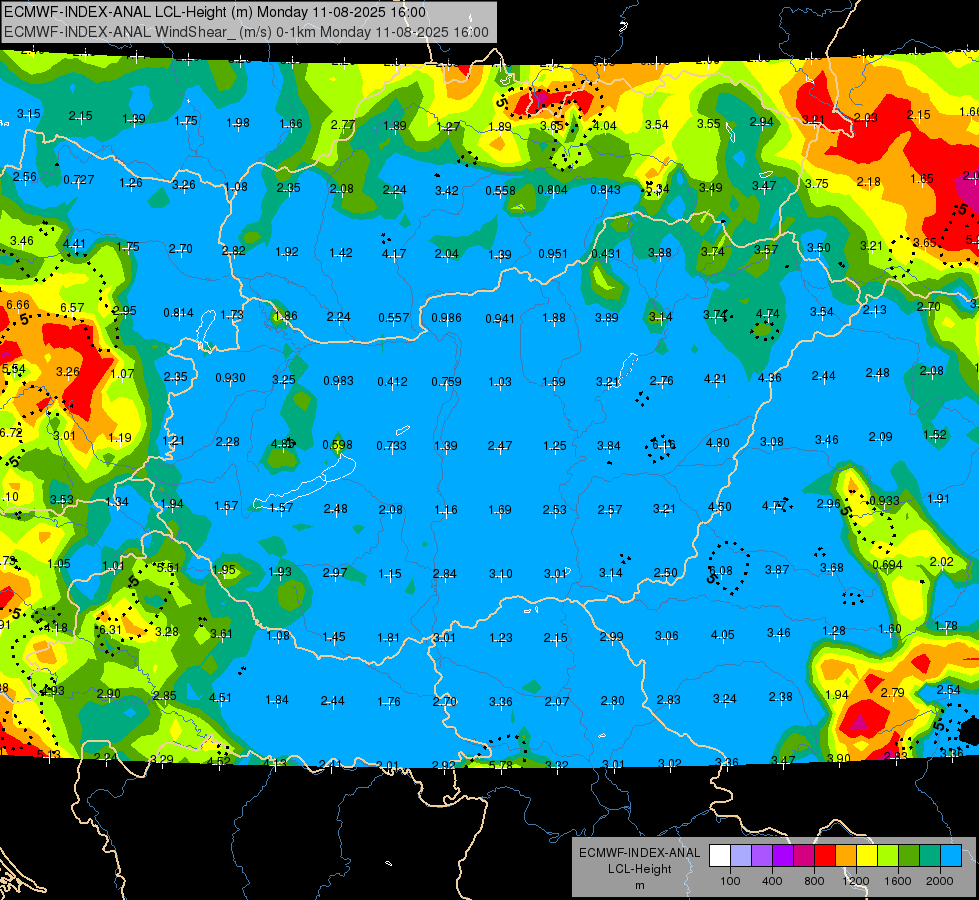Click the wind shear value 4.05
Viewport: 979px width, 900px height.
coord(722,635)
